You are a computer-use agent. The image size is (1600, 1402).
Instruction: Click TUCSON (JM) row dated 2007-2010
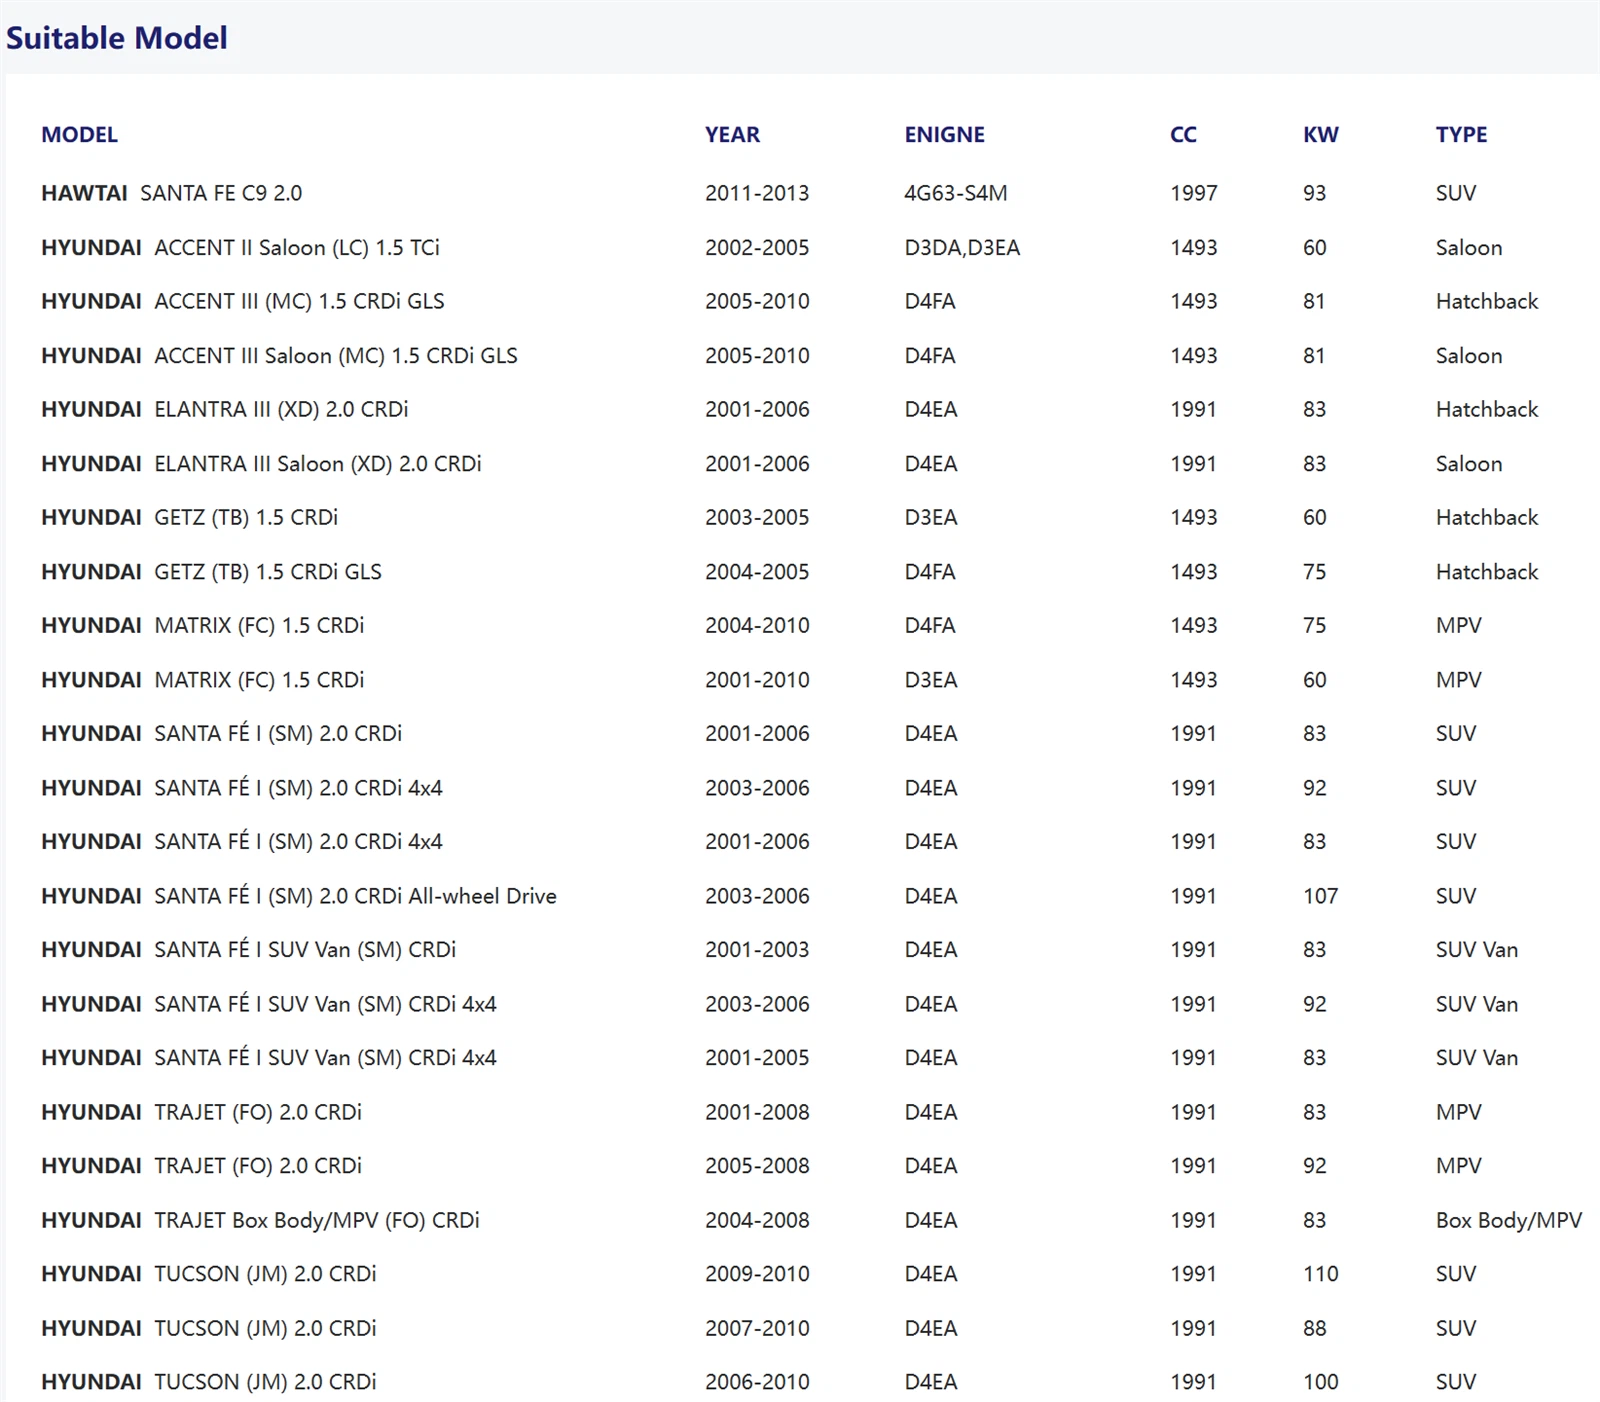click(800, 1328)
